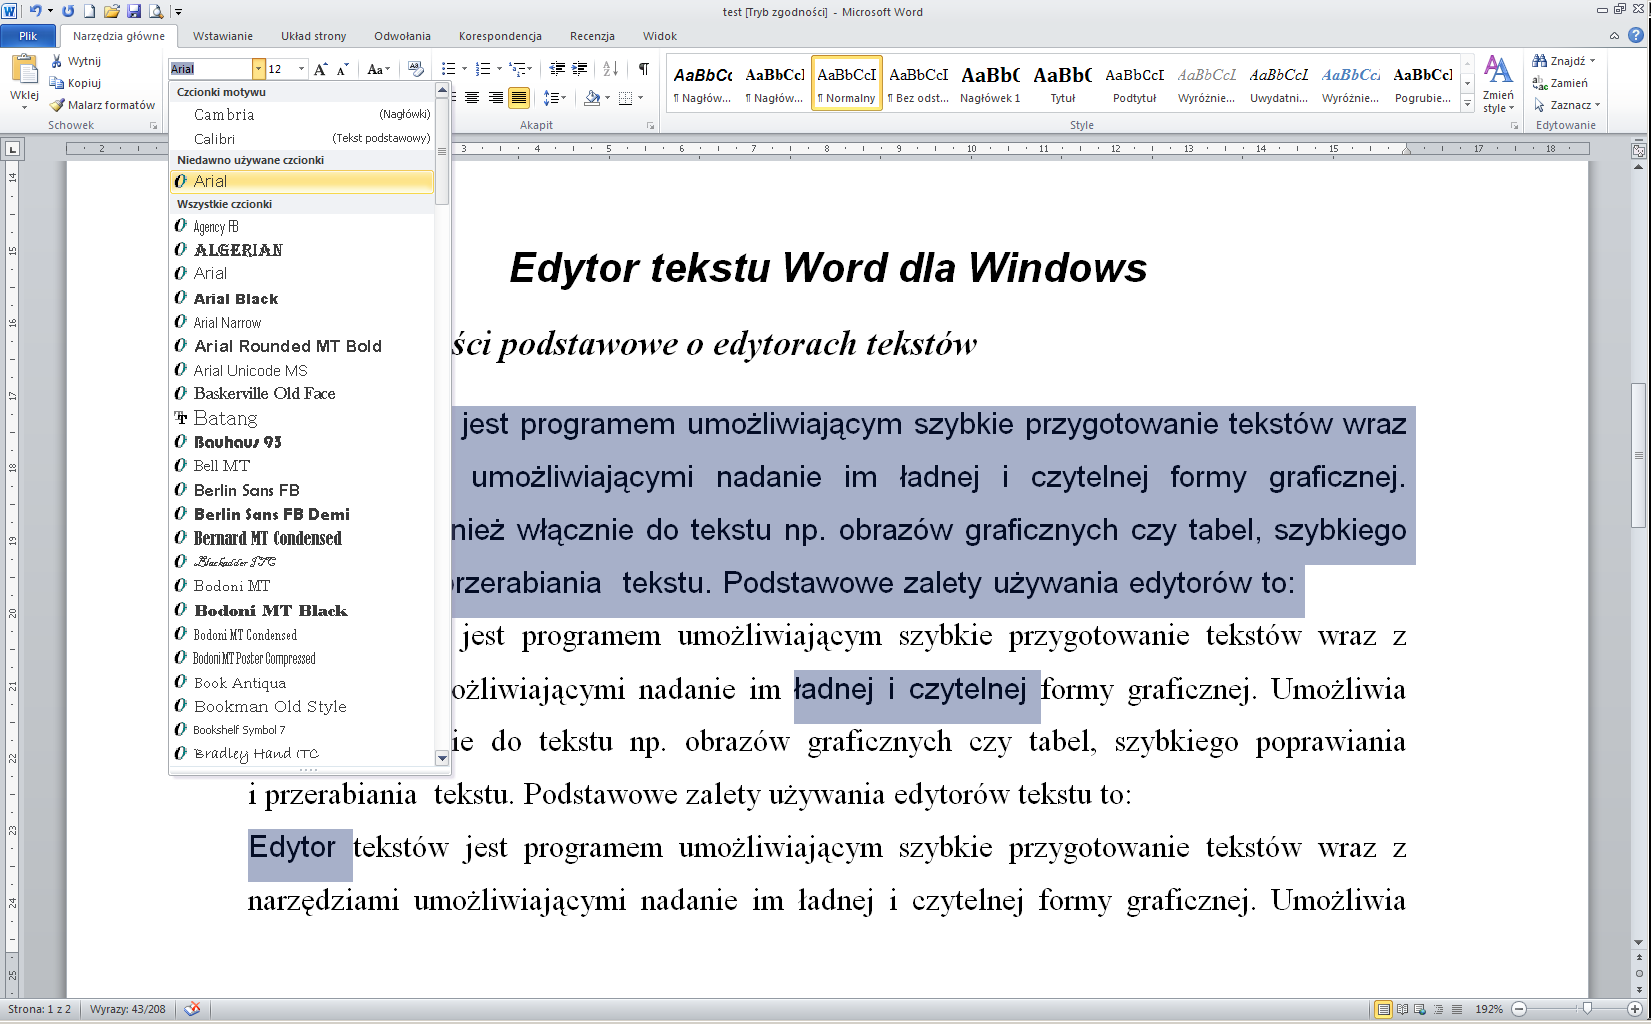Open the Change Case Aa dropdown
Screen dimensions: 1651x1024
pyautogui.click(x=378, y=69)
